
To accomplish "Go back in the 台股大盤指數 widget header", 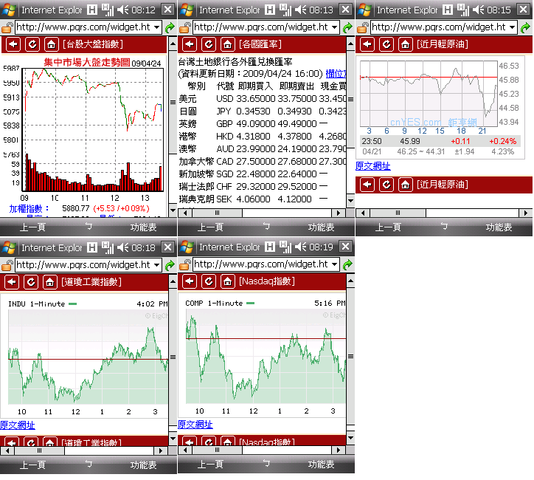I will pos(13,44).
